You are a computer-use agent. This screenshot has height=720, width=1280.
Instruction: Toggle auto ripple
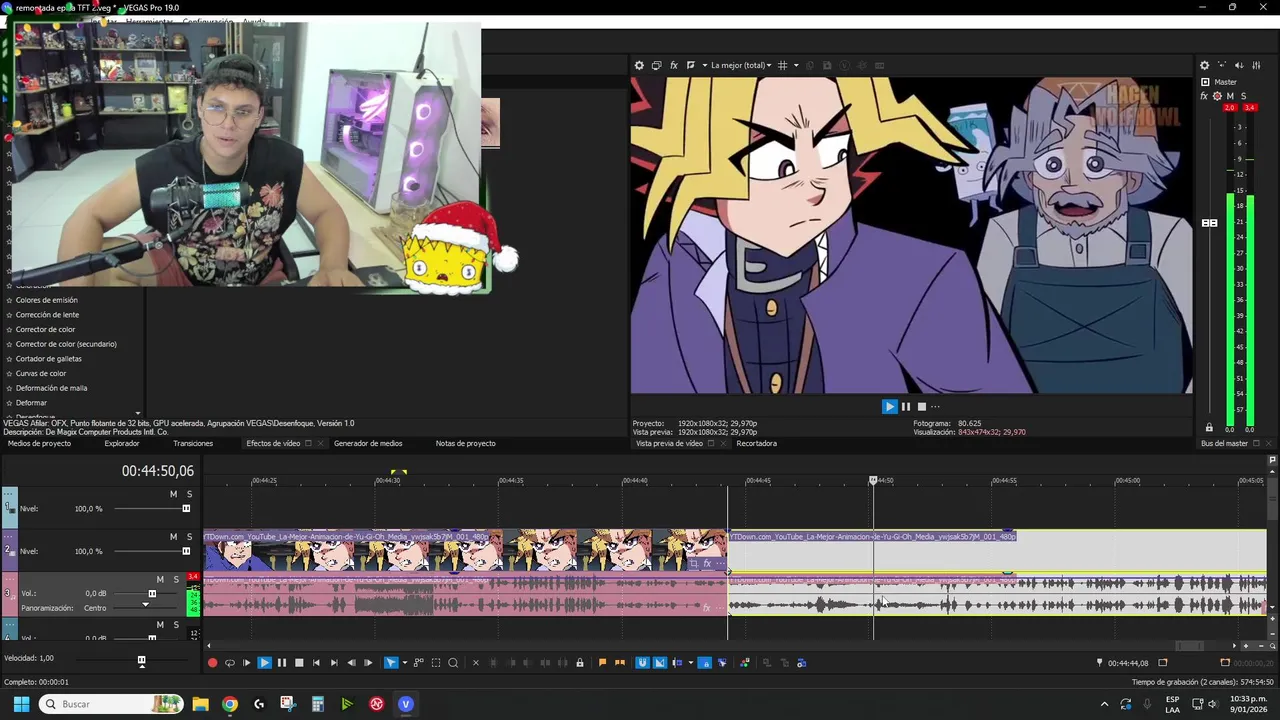678,662
